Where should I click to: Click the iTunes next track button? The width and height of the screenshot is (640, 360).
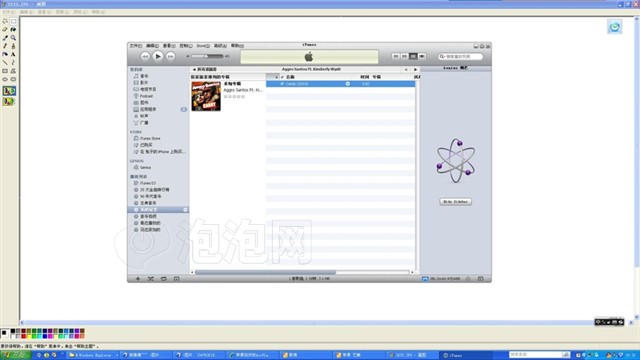click(x=171, y=56)
